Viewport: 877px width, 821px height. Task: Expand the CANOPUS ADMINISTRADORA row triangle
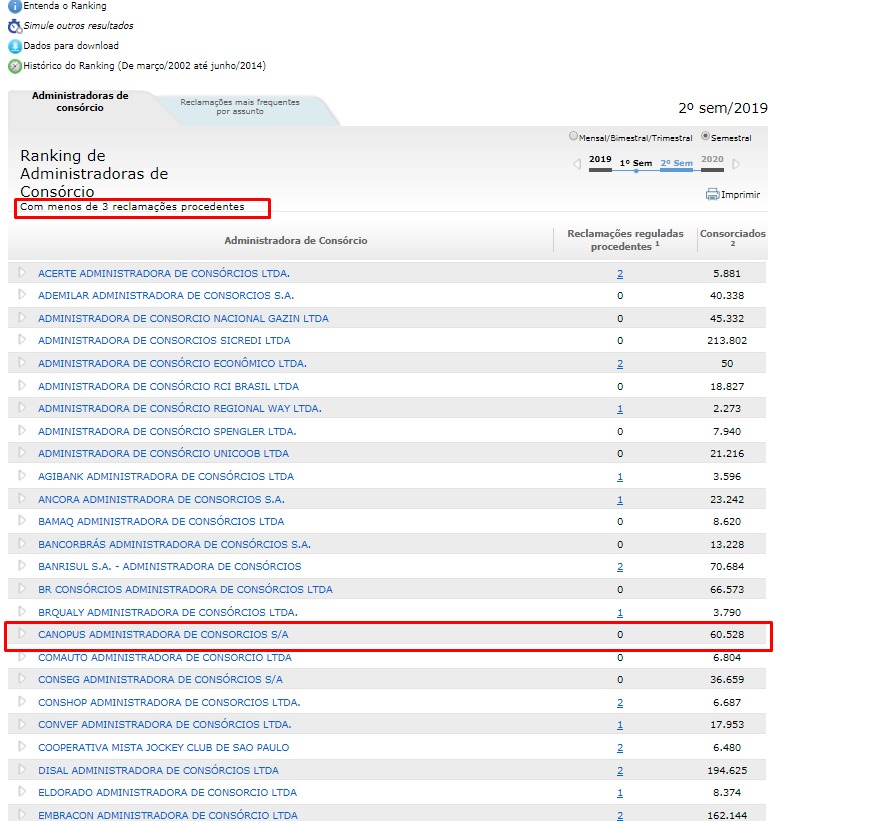[22, 633]
